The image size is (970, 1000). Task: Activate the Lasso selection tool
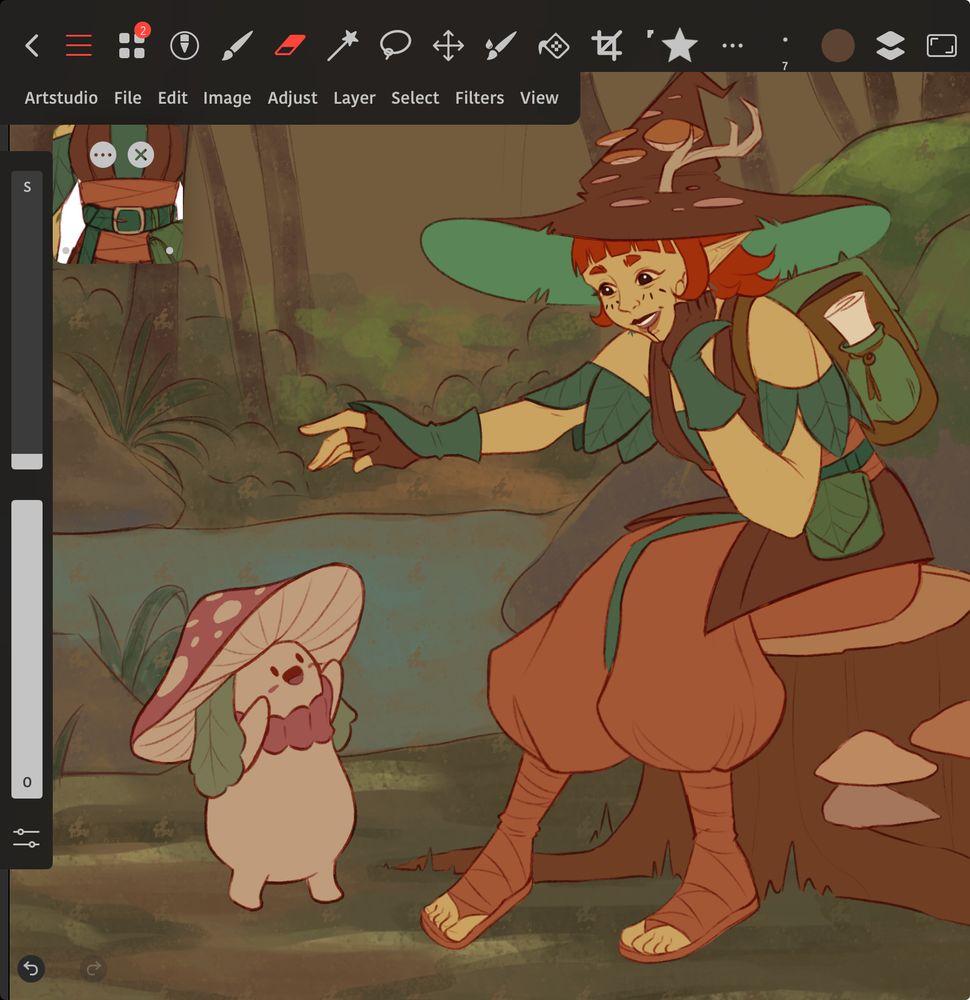pyautogui.click(x=395, y=45)
